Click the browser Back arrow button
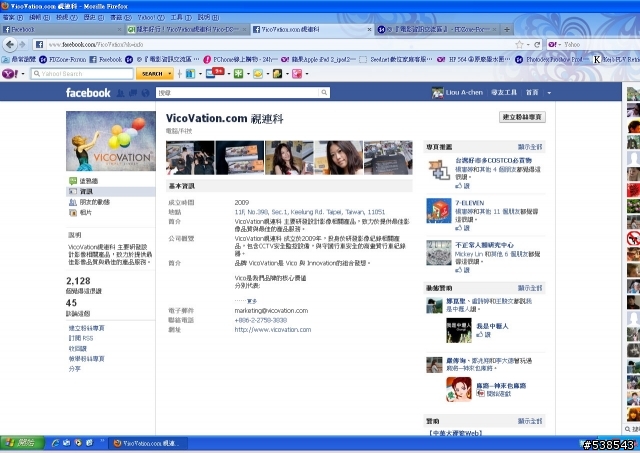This screenshot has height=453, width=640. (x=10, y=44)
